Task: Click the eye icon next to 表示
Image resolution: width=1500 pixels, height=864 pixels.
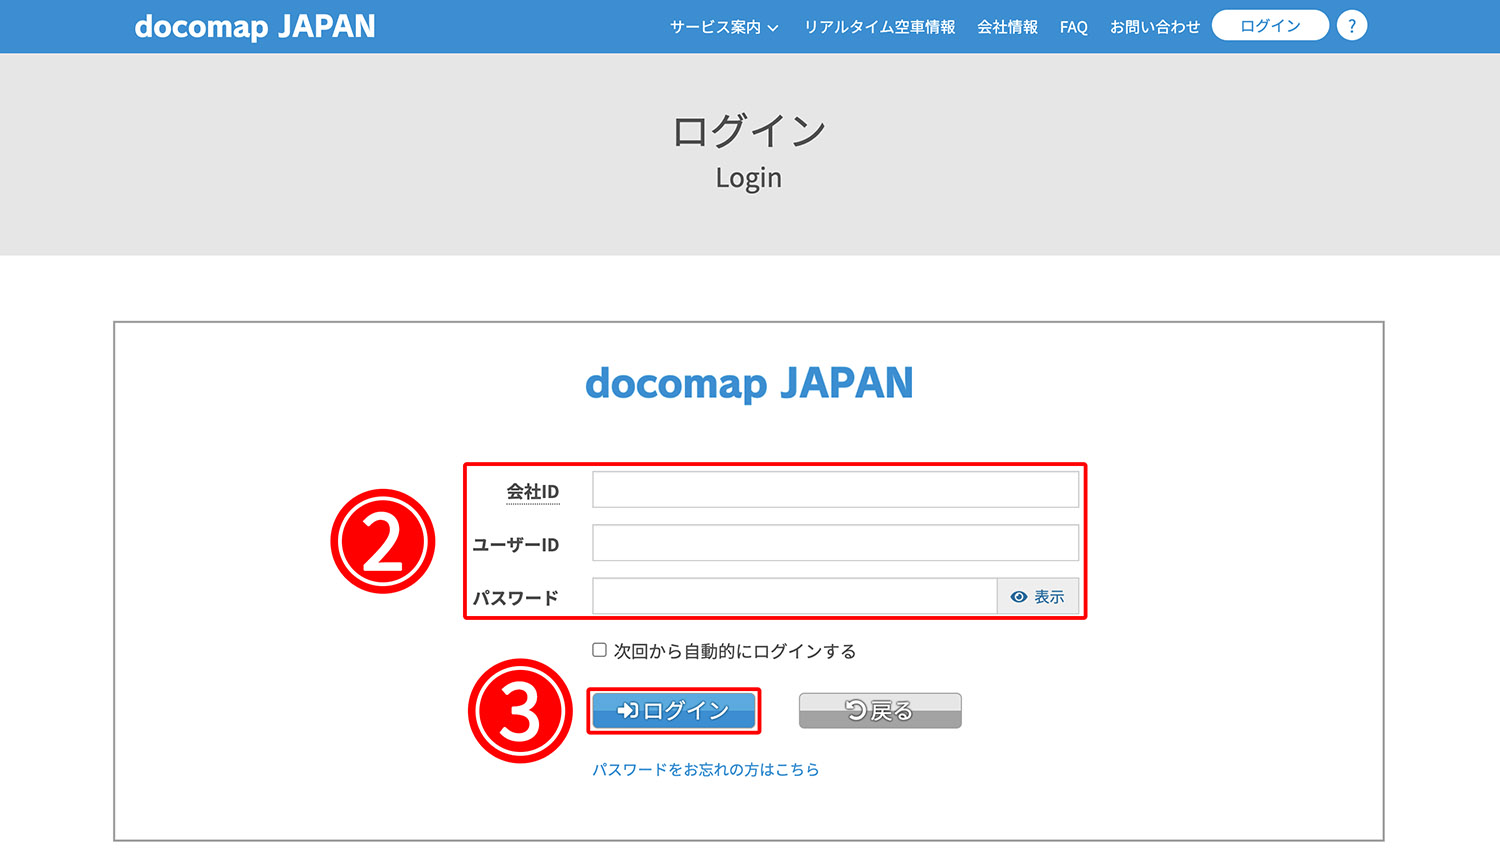Action: tap(1018, 596)
